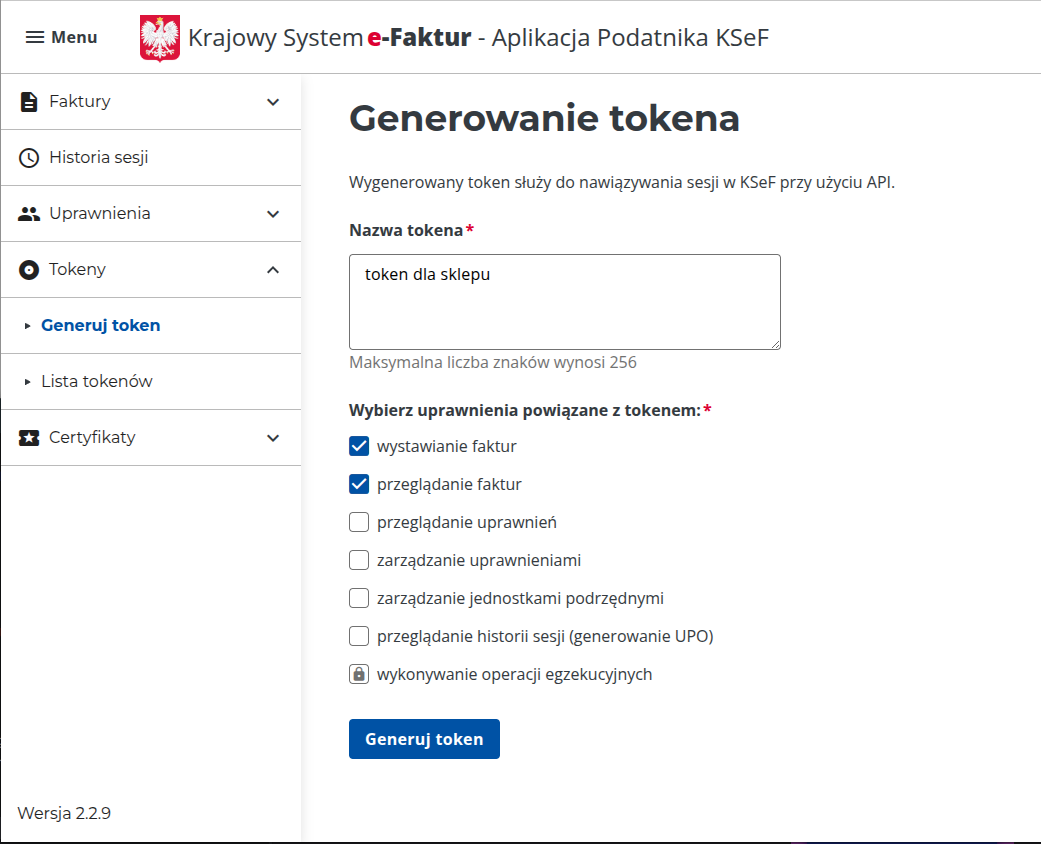
Task: Click the text area resize handle
Action: 775,344
